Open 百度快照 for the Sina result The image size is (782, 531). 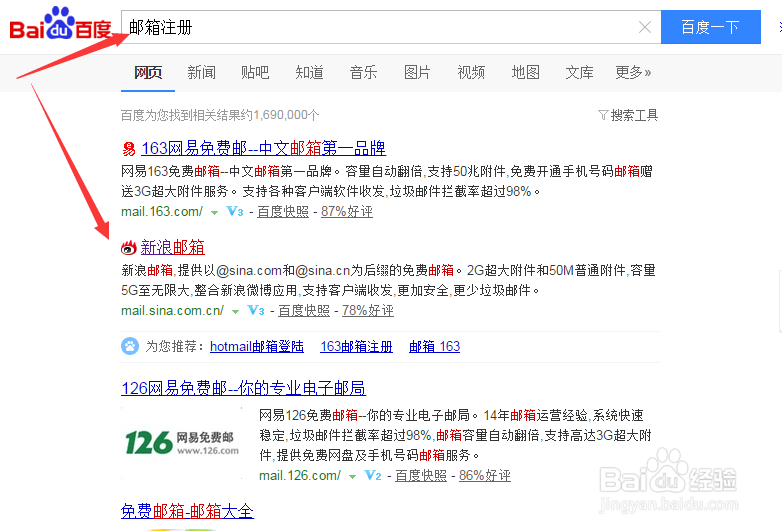pyautogui.click(x=304, y=311)
